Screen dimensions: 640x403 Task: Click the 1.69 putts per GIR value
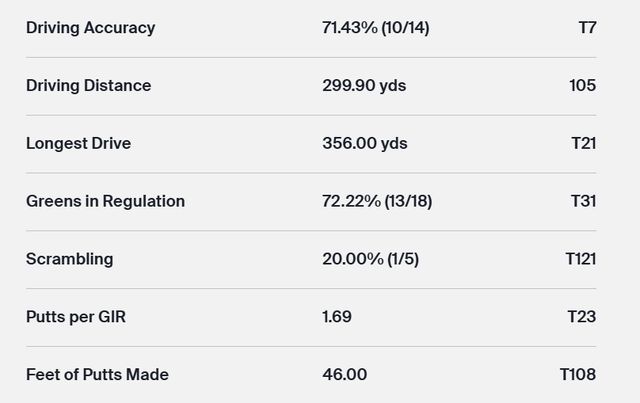[337, 317]
